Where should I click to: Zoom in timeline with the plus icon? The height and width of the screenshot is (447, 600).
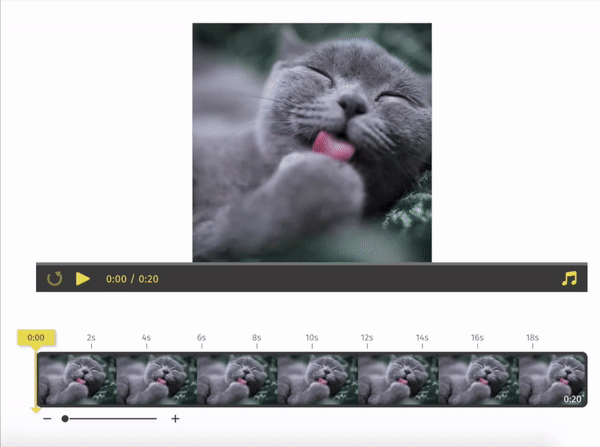tap(175, 419)
